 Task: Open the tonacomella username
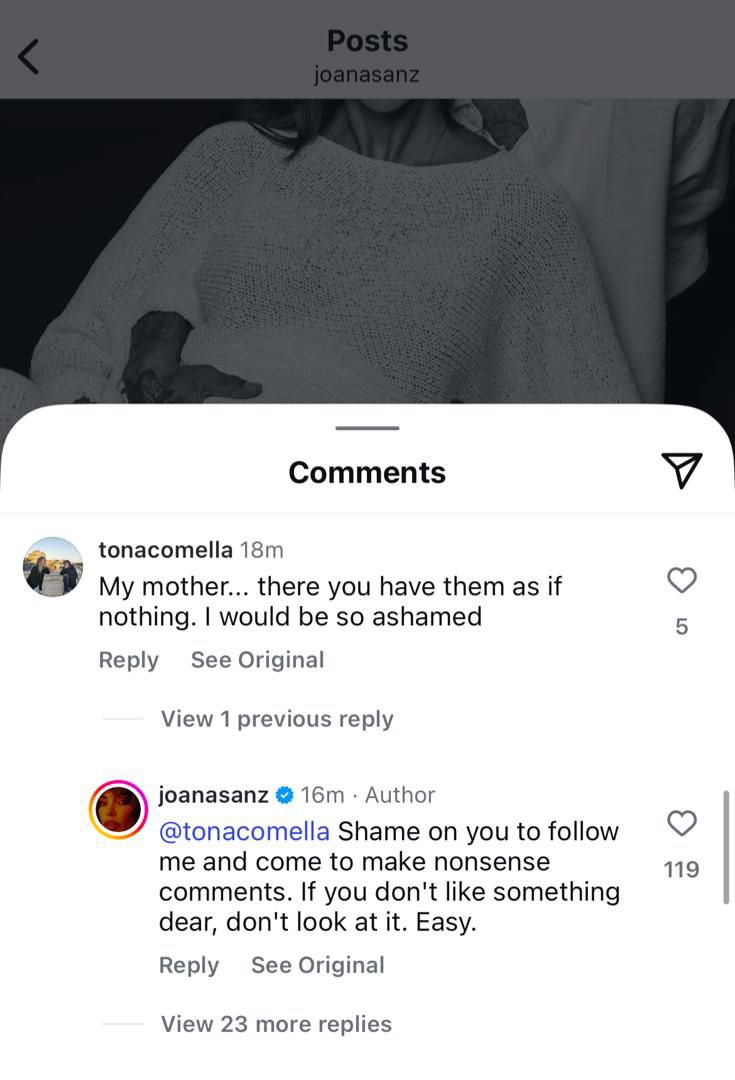pyautogui.click(x=165, y=549)
